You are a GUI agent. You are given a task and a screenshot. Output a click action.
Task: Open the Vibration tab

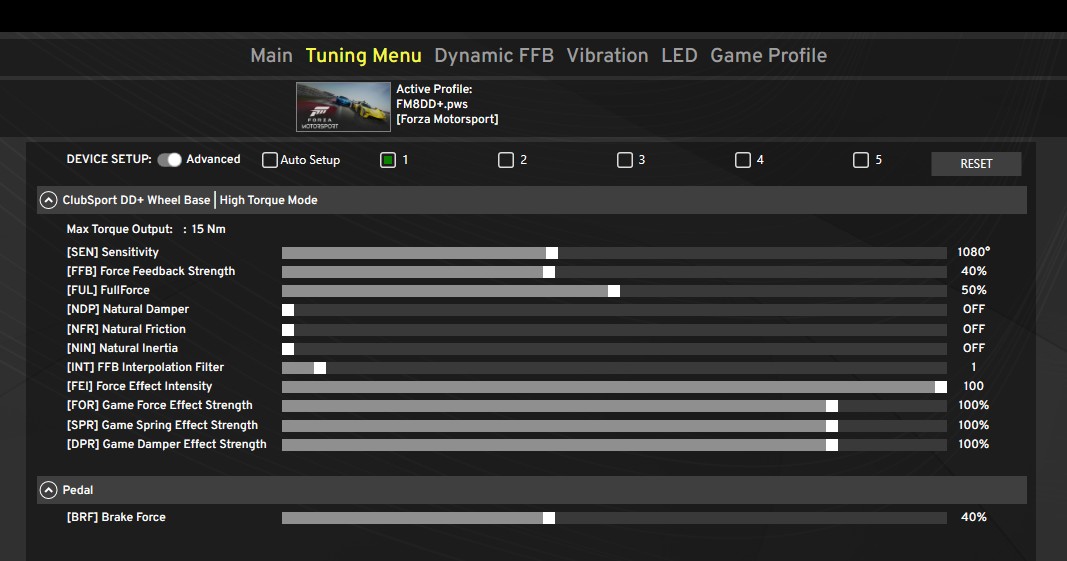point(607,56)
